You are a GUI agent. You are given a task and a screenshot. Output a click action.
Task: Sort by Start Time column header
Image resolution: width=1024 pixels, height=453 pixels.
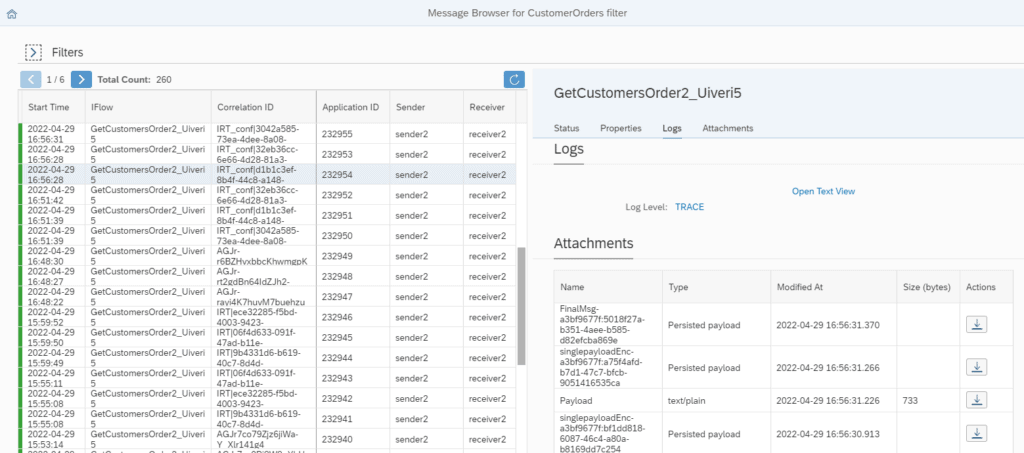(53, 107)
